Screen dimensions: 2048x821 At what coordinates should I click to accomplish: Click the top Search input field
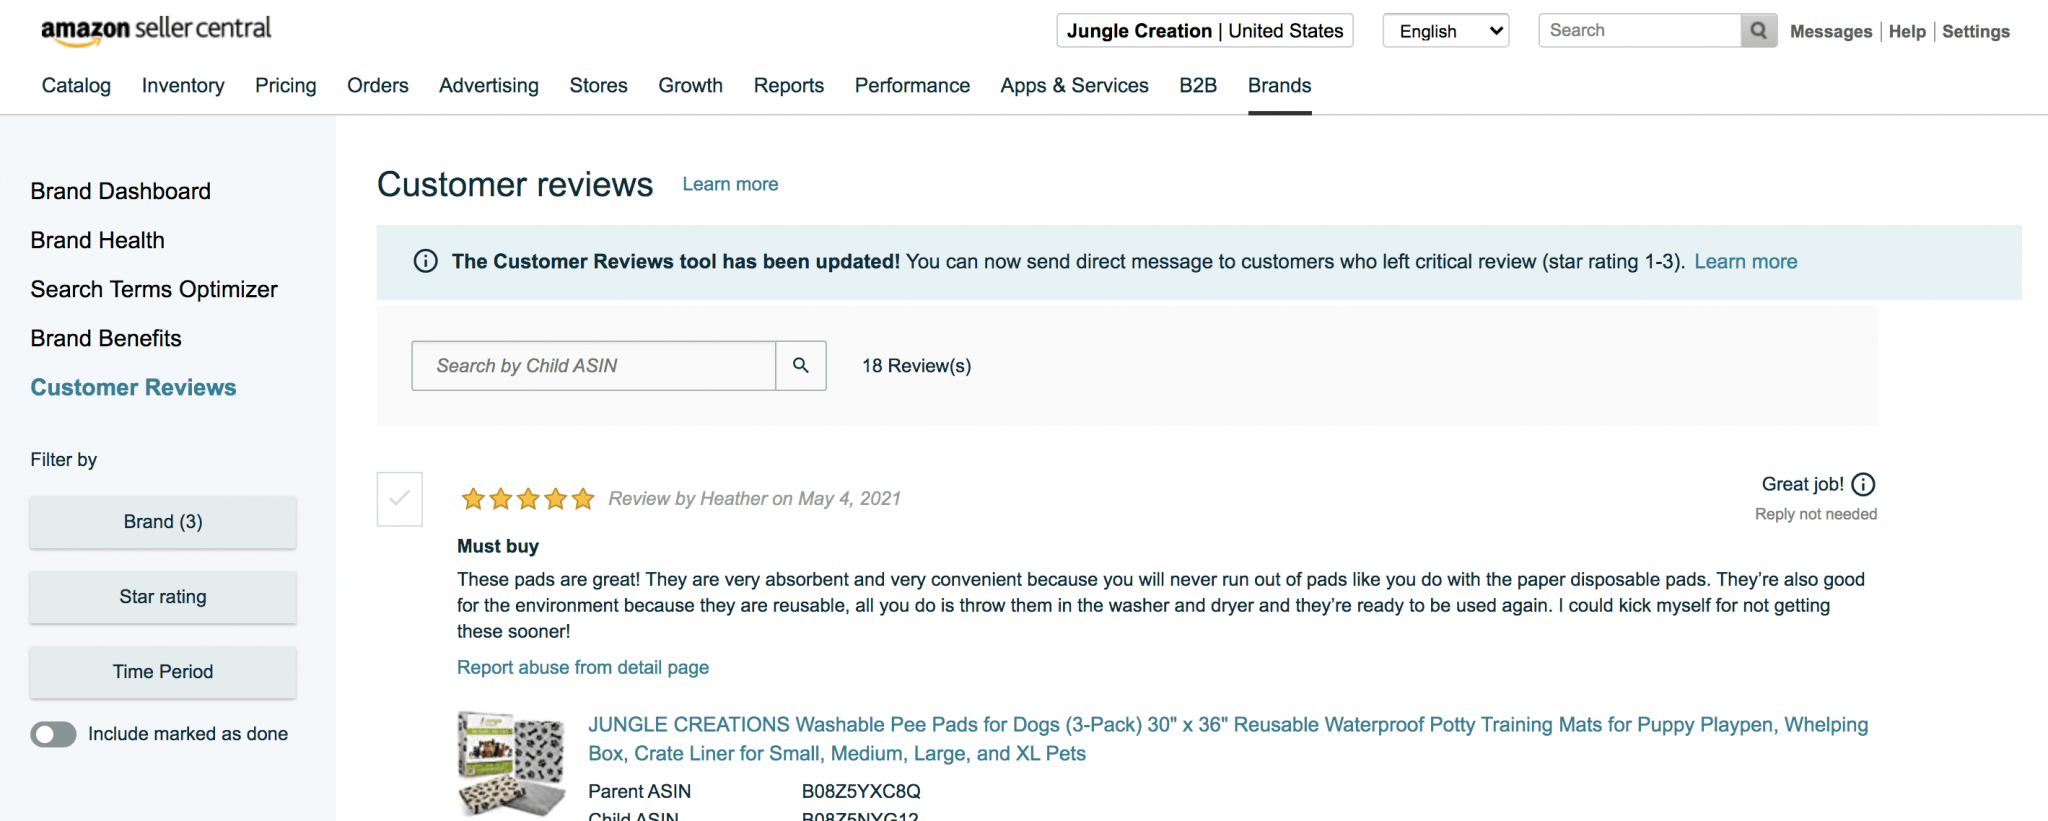tap(1640, 31)
